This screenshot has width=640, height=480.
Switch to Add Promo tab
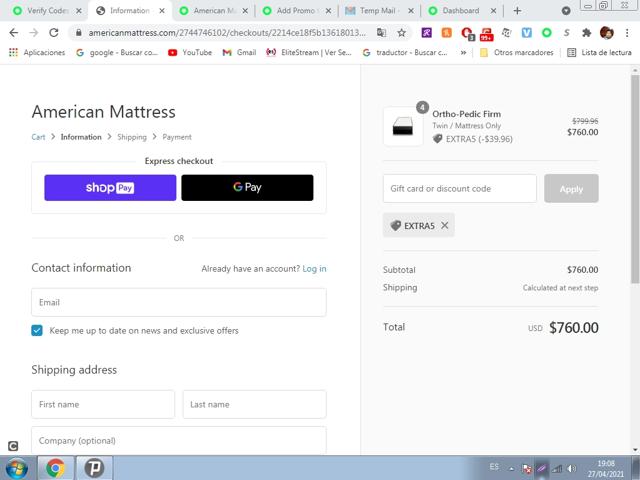click(x=296, y=11)
